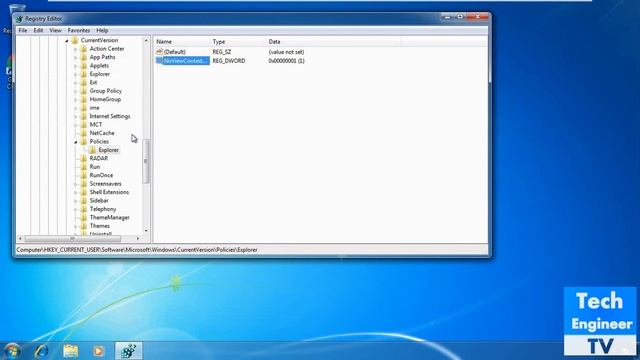Expand the Internet Settings key
This screenshot has width=640, height=360.
coord(76,116)
